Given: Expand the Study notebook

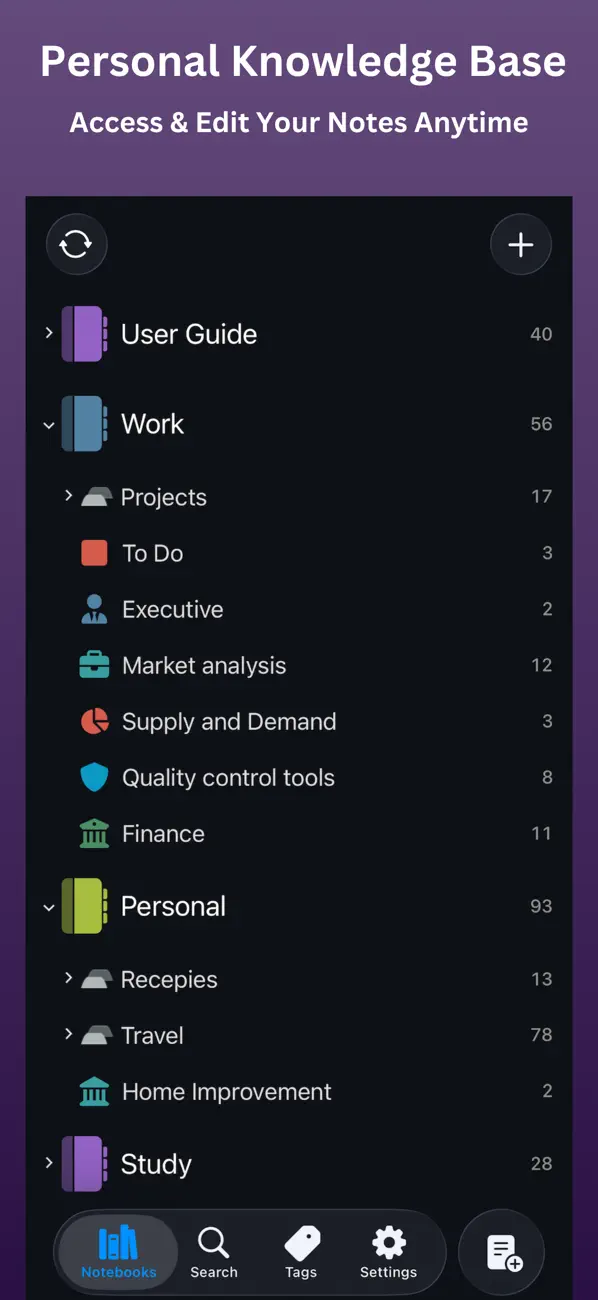Looking at the screenshot, I should [x=48, y=1163].
